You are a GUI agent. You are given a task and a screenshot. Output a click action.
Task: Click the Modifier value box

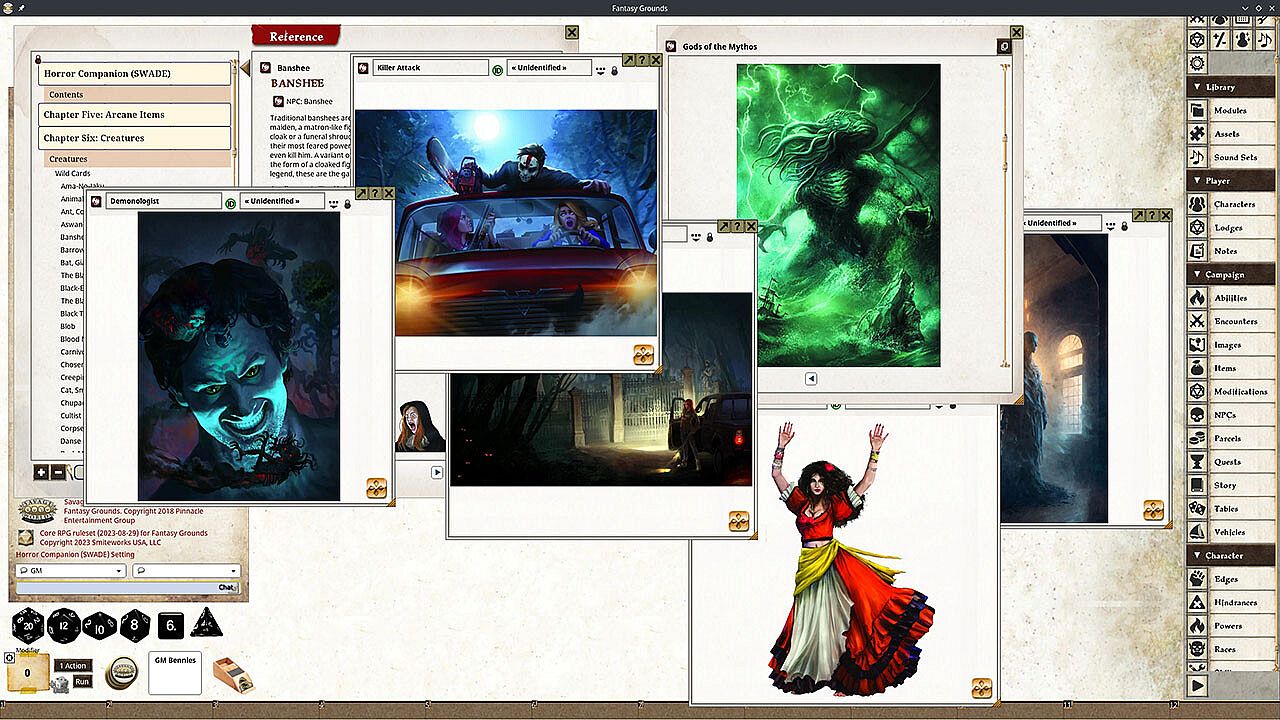click(x=27, y=673)
